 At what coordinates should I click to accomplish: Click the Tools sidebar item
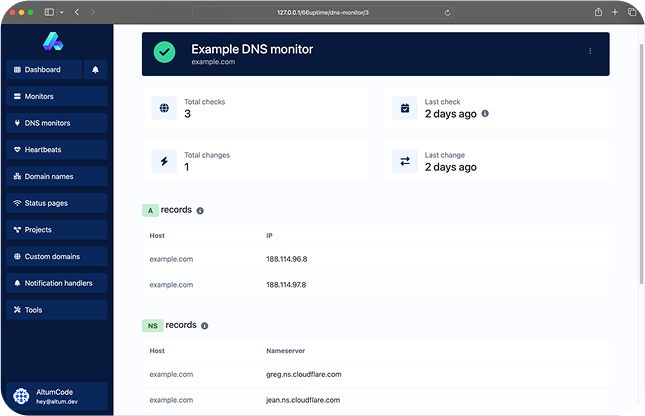pyautogui.click(x=56, y=310)
